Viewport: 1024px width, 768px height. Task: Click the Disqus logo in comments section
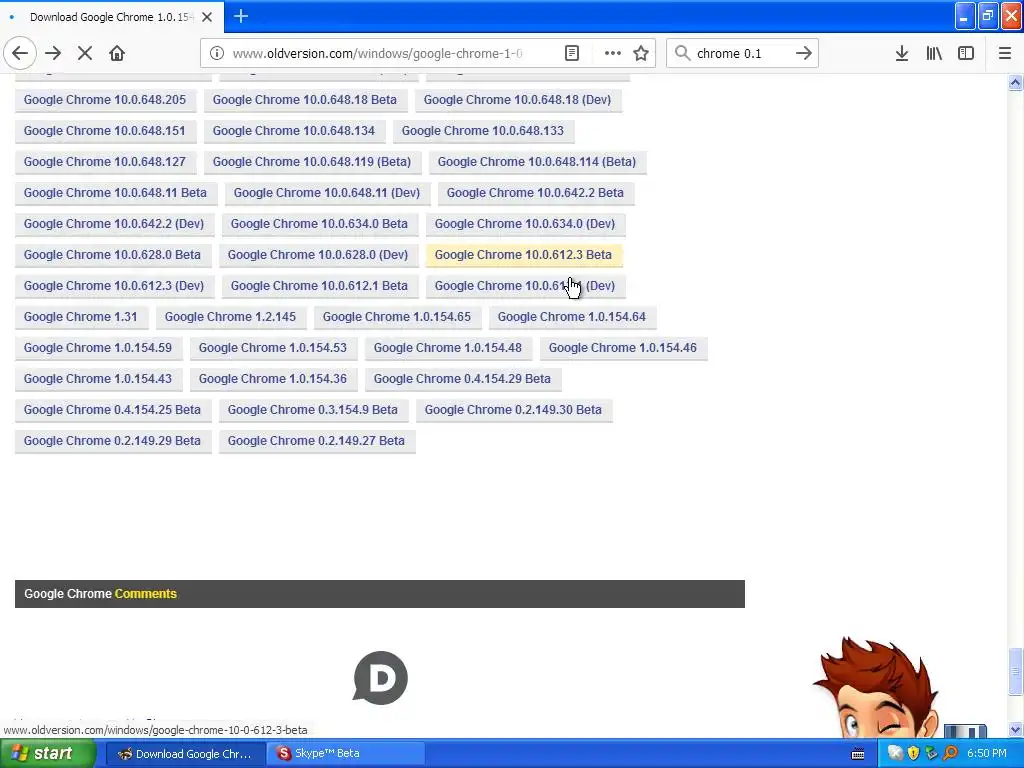pos(380,678)
